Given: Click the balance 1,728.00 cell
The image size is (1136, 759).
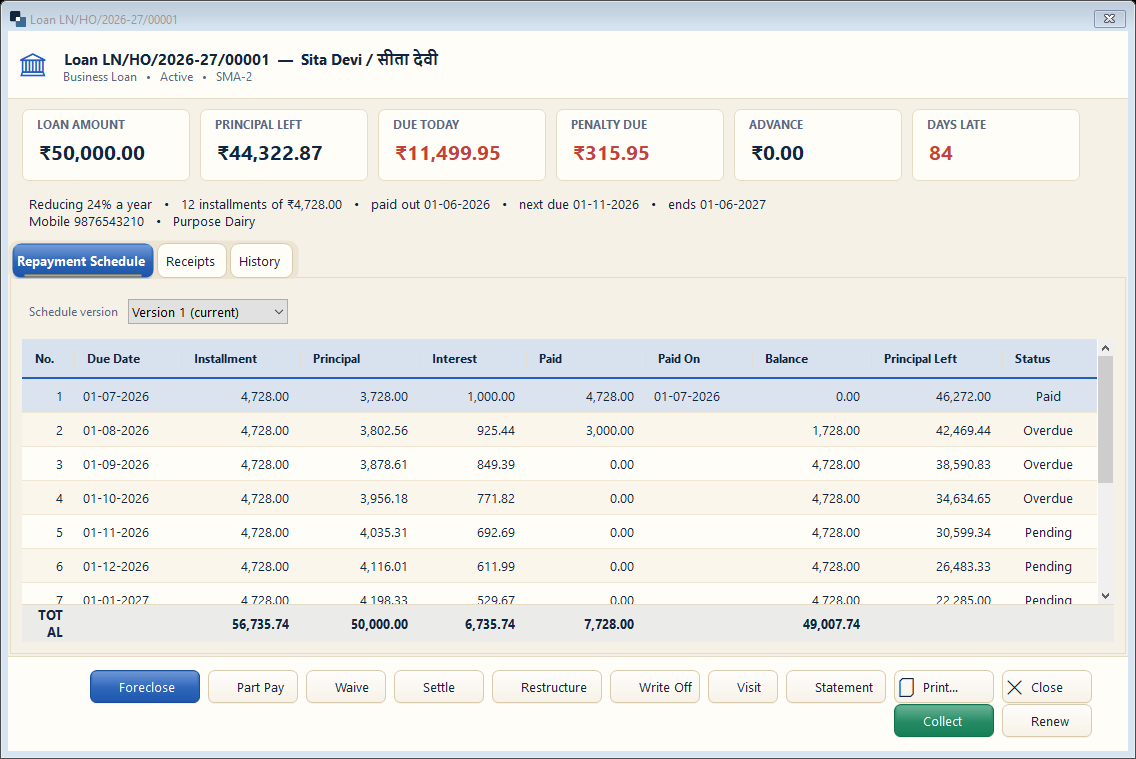Looking at the screenshot, I should pos(836,430).
